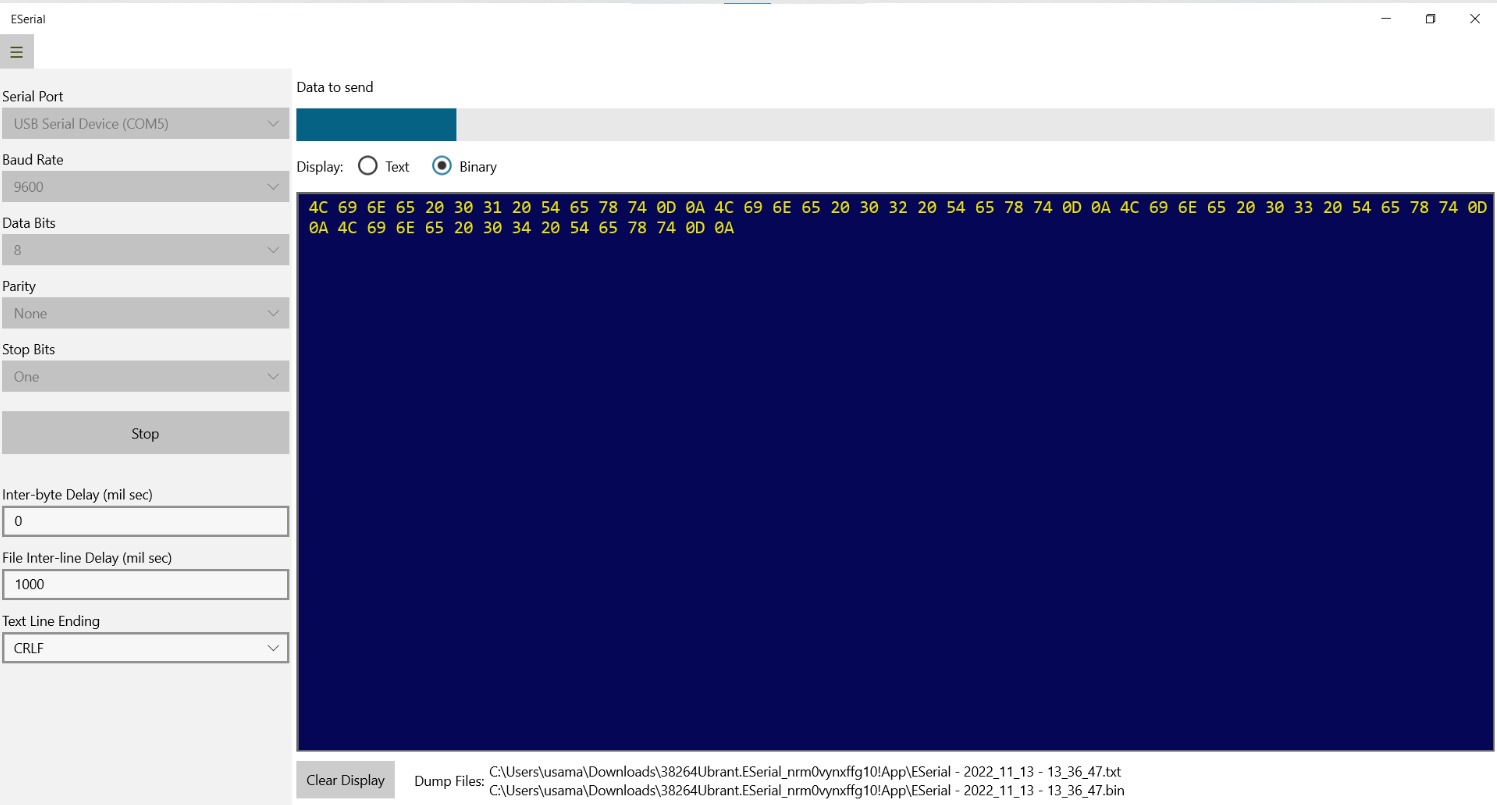Select the Binary display radio button

[x=441, y=166]
